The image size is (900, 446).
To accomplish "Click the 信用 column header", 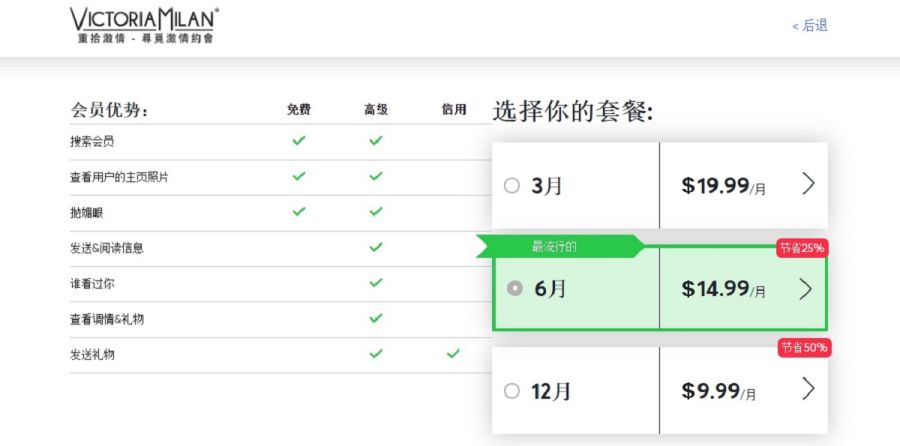I will (x=454, y=110).
